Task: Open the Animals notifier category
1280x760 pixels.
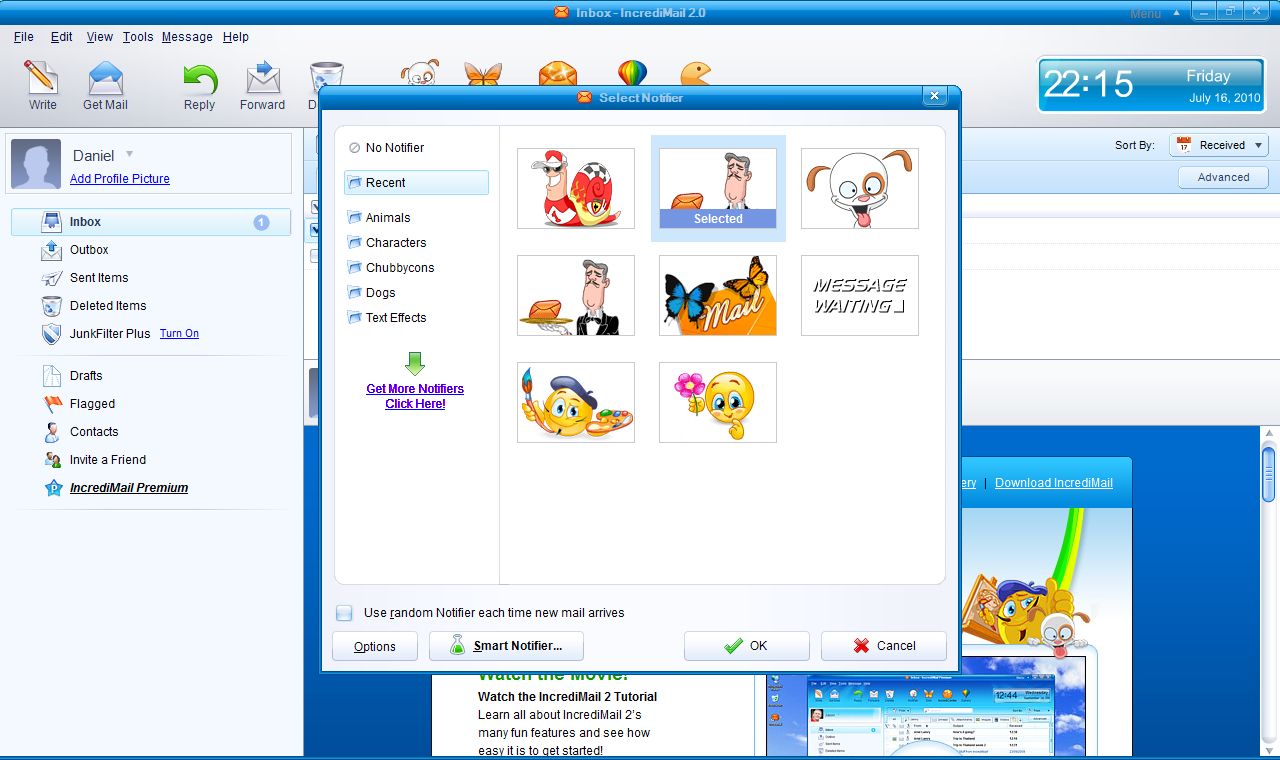Action: [379, 217]
